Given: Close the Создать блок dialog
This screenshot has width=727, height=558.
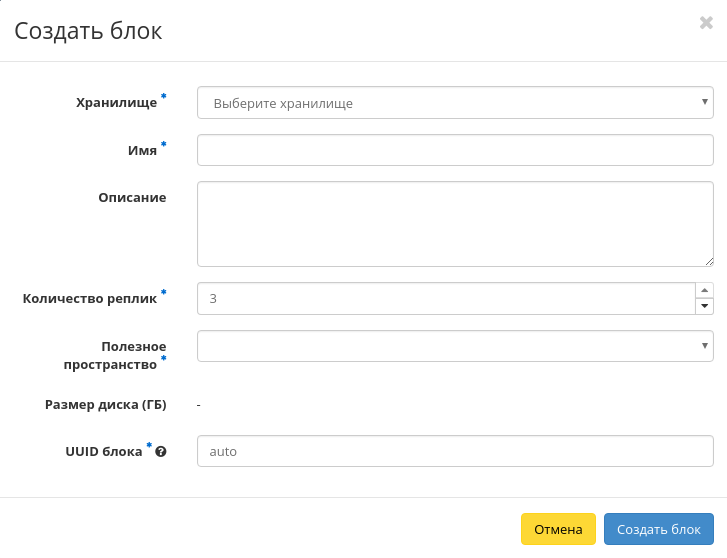Looking at the screenshot, I should coord(705,23).
